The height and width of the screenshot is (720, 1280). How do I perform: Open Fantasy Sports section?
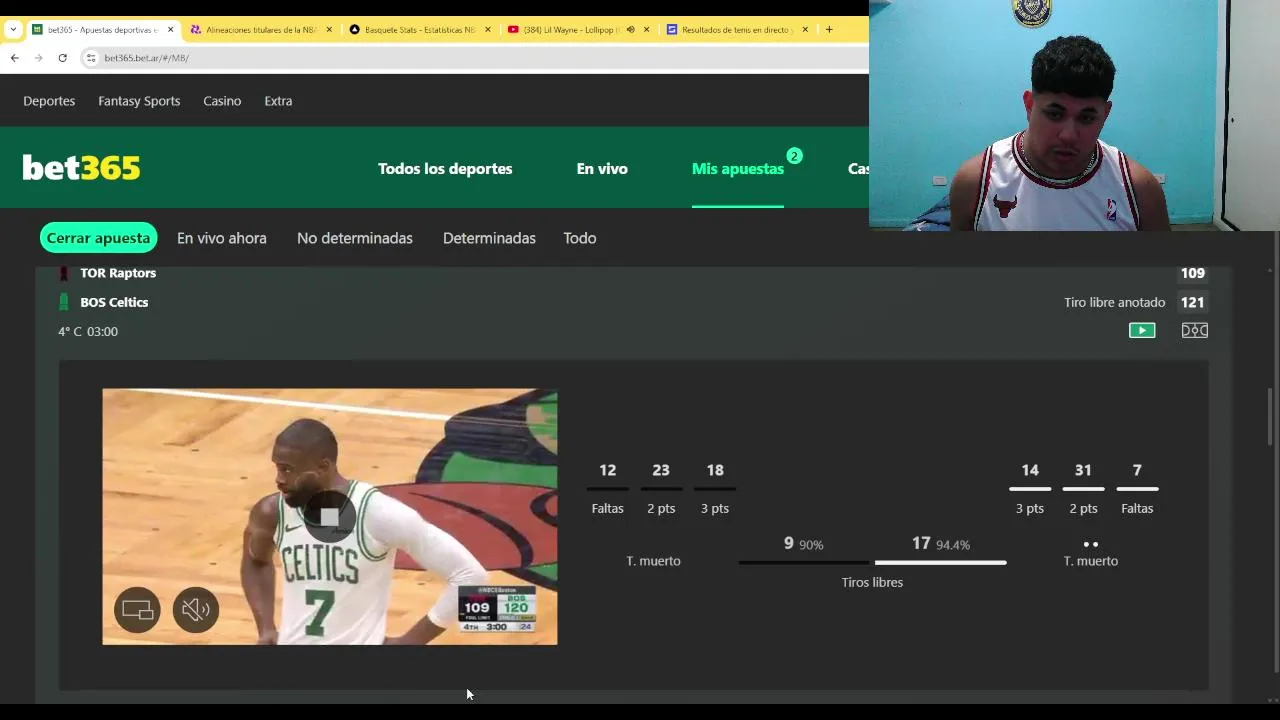139,101
